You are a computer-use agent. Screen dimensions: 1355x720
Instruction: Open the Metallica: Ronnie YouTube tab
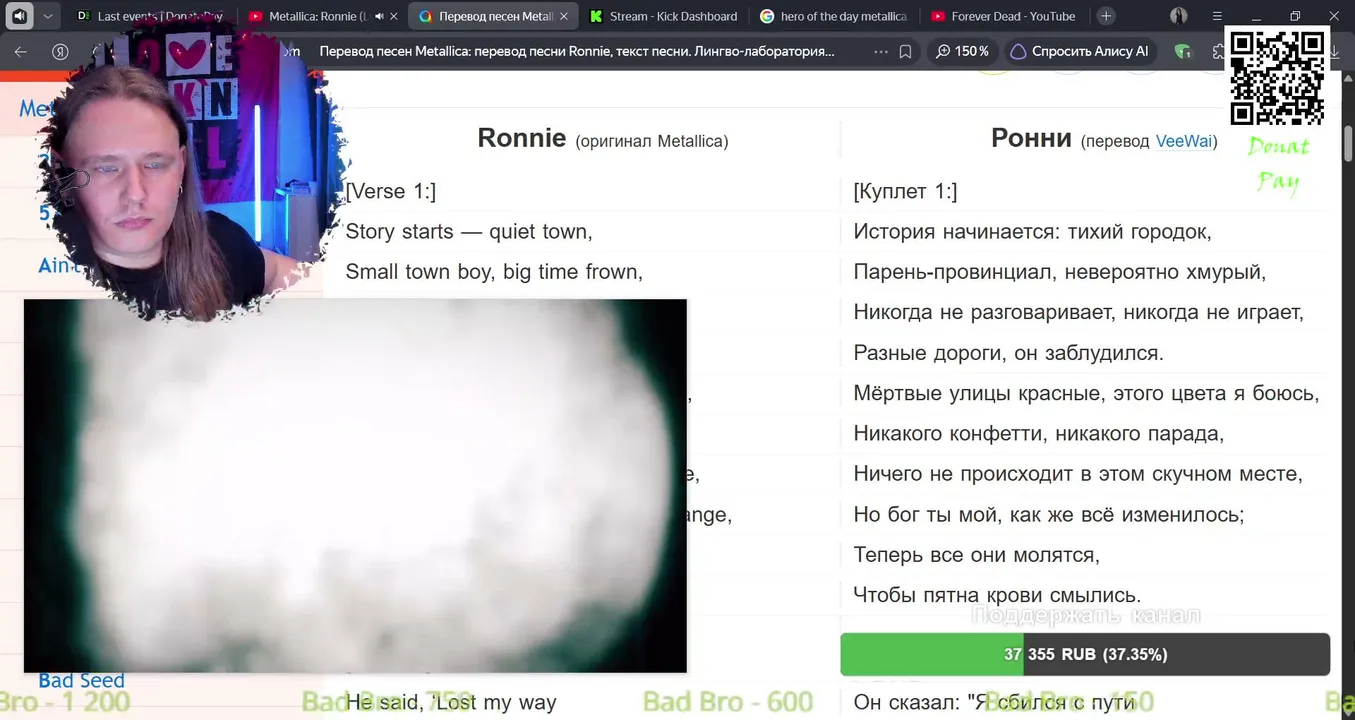[x=318, y=16]
